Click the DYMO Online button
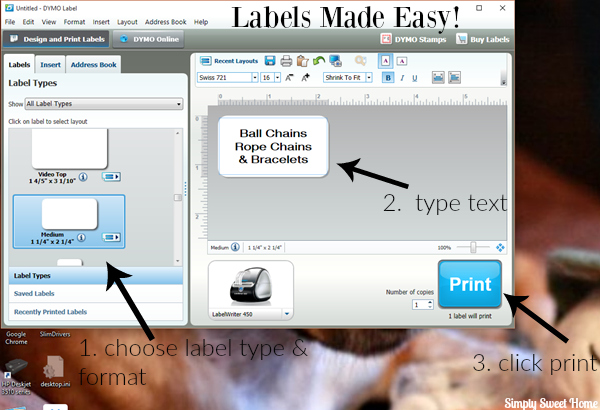The image size is (600, 410). coord(148,39)
